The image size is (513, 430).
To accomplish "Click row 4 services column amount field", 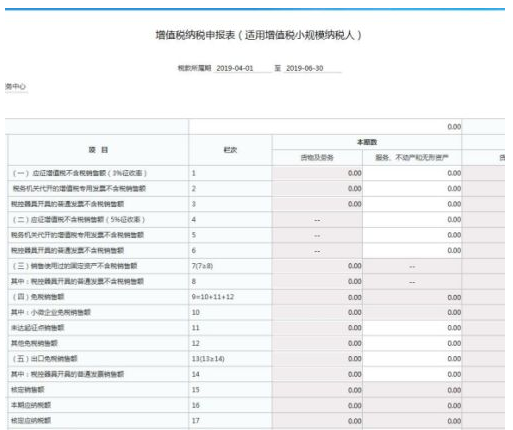I will click(x=412, y=220).
